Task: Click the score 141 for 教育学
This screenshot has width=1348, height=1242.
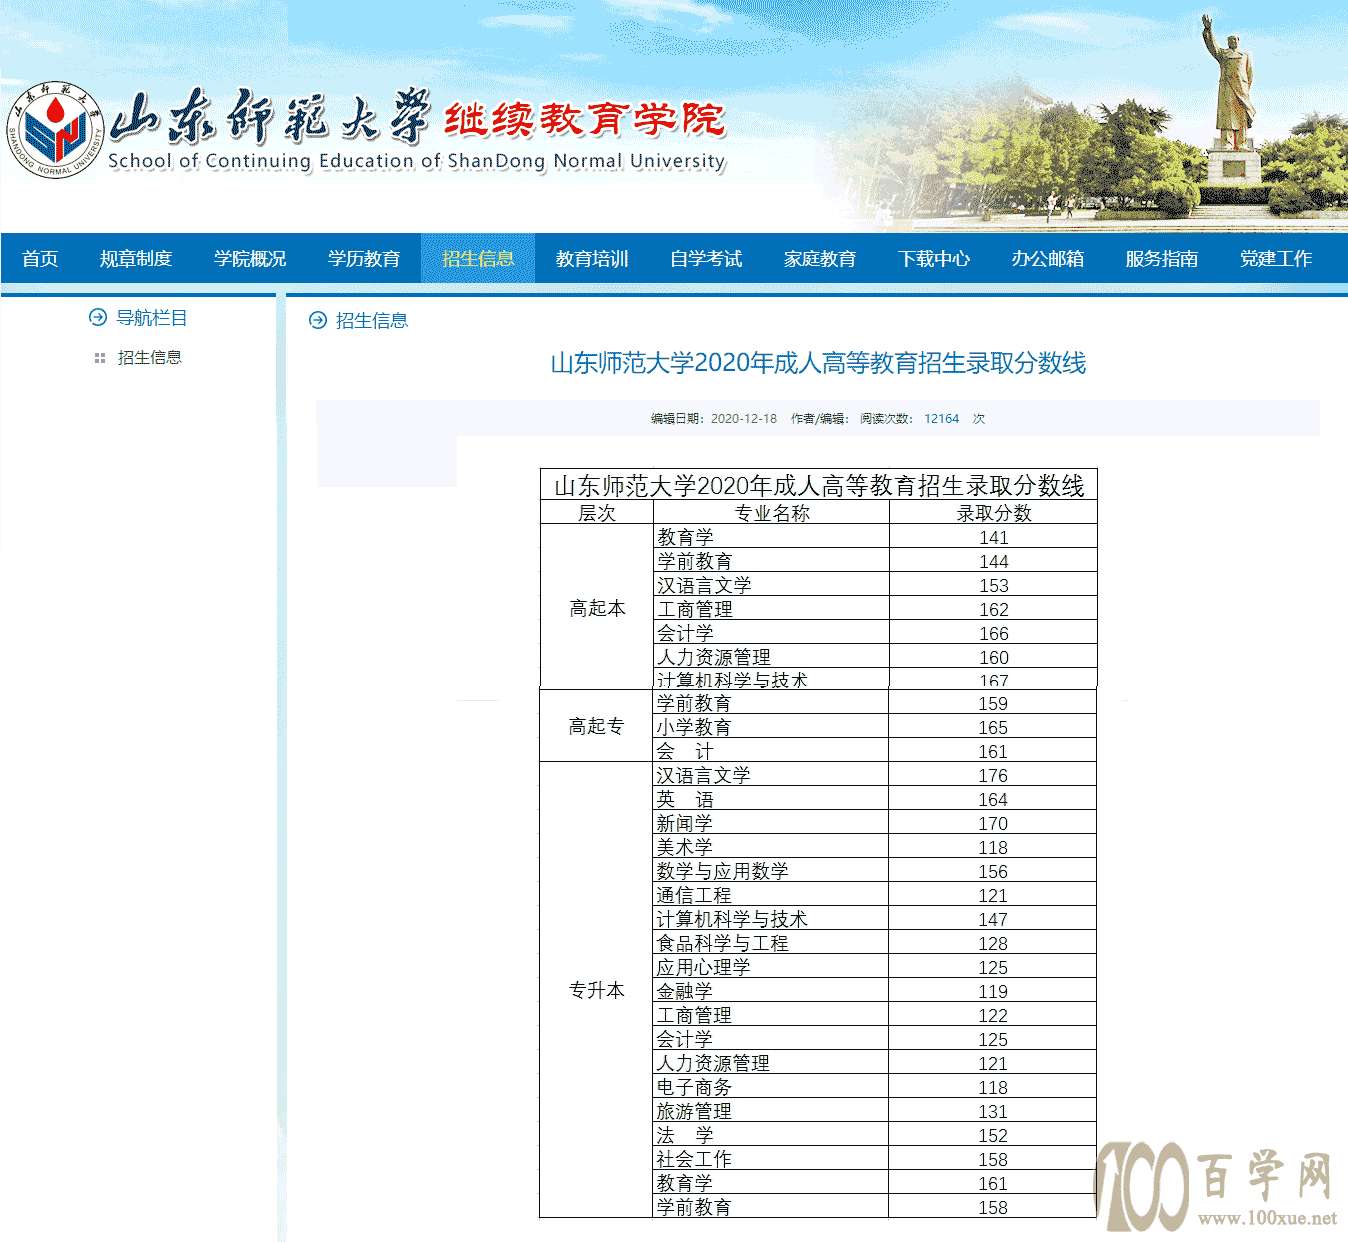Action: [x=994, y=537]
